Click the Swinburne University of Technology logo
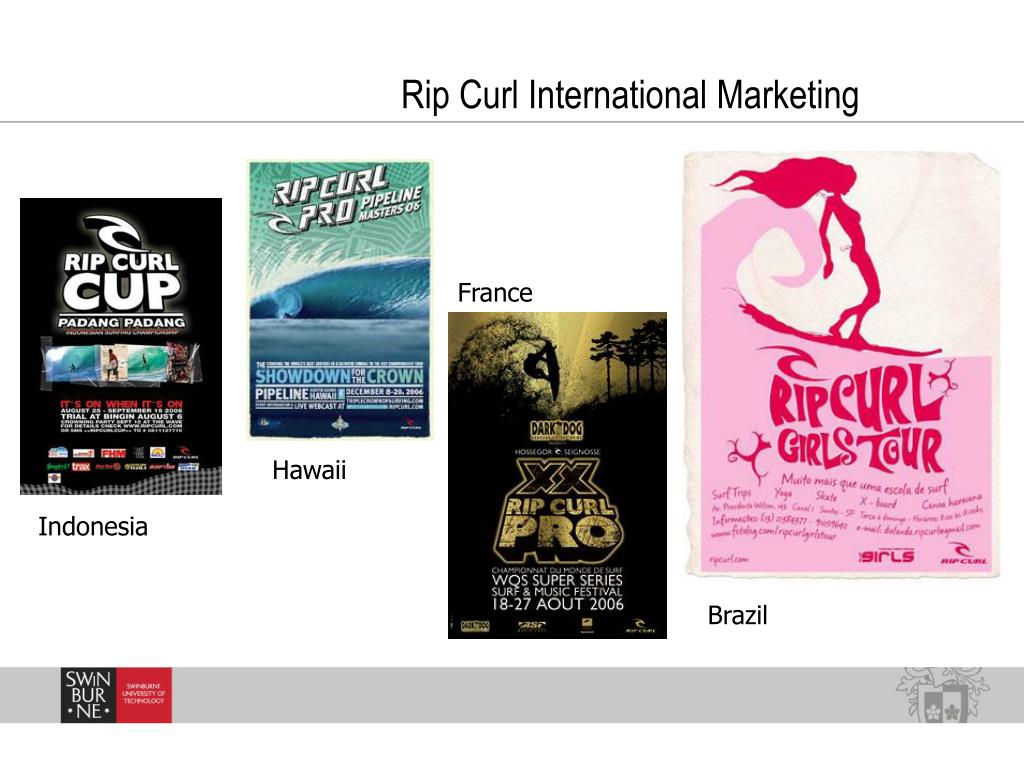The image size is (1024, 768). (116, 695)
